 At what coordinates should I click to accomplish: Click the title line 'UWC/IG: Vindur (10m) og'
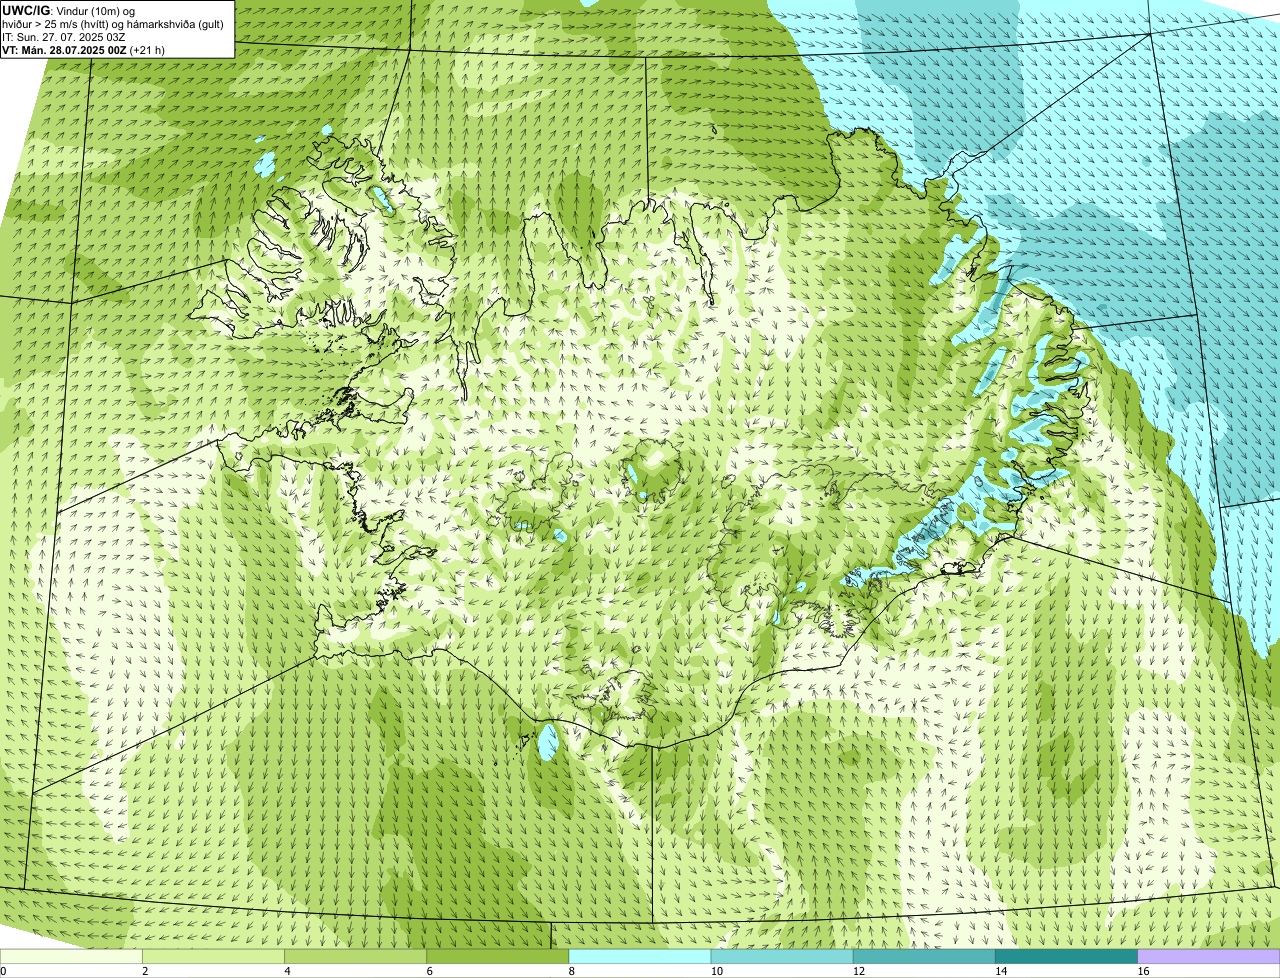[69, 11]
